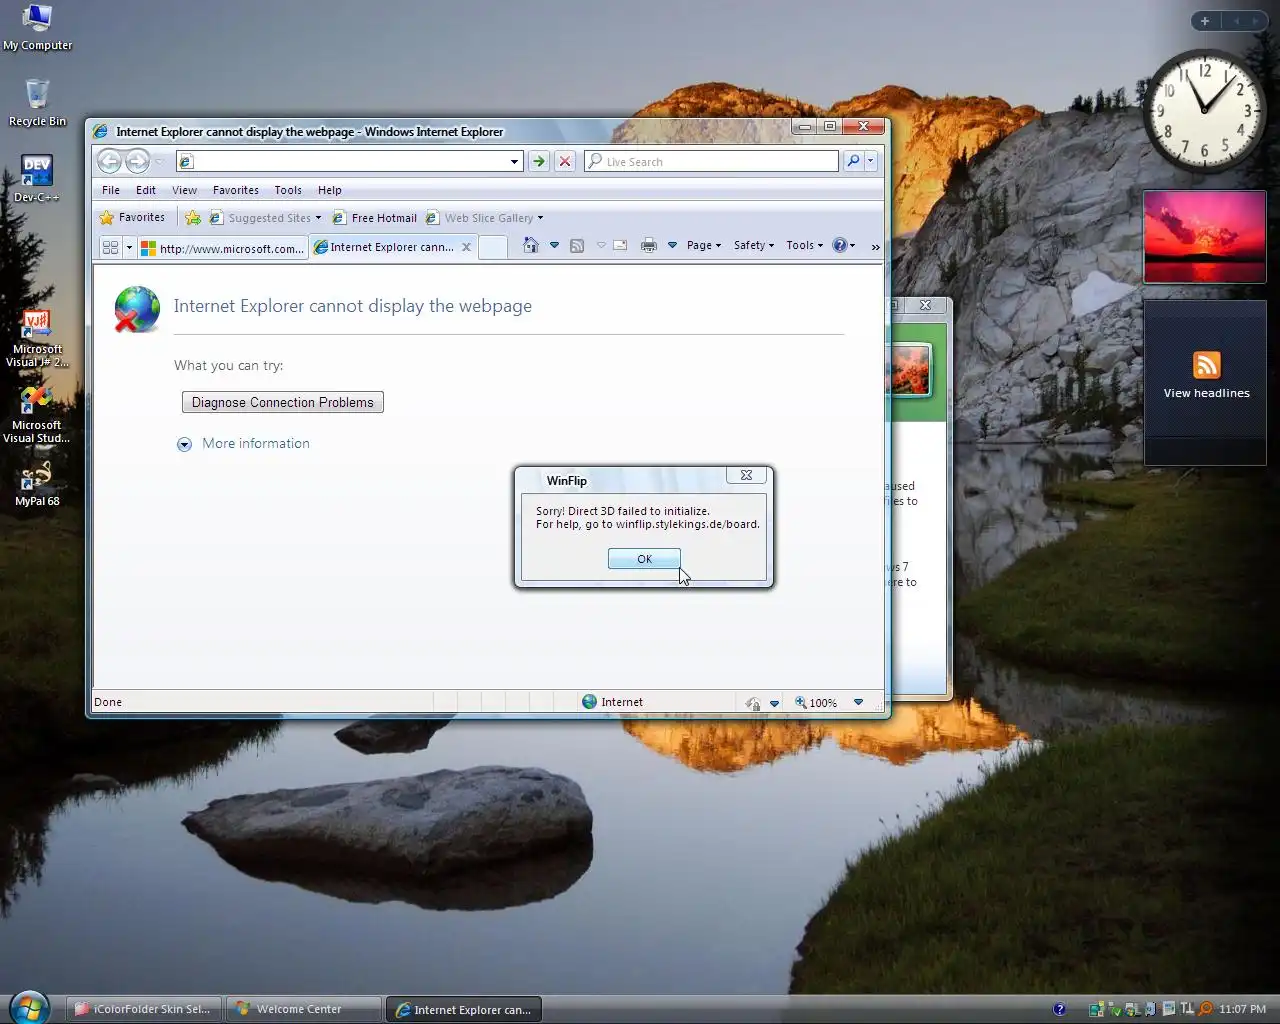Image resolution: width=1280 pixels, height=1024 pixels.
Task: Click the Start orb button
Action: [x=29, y=1008]
